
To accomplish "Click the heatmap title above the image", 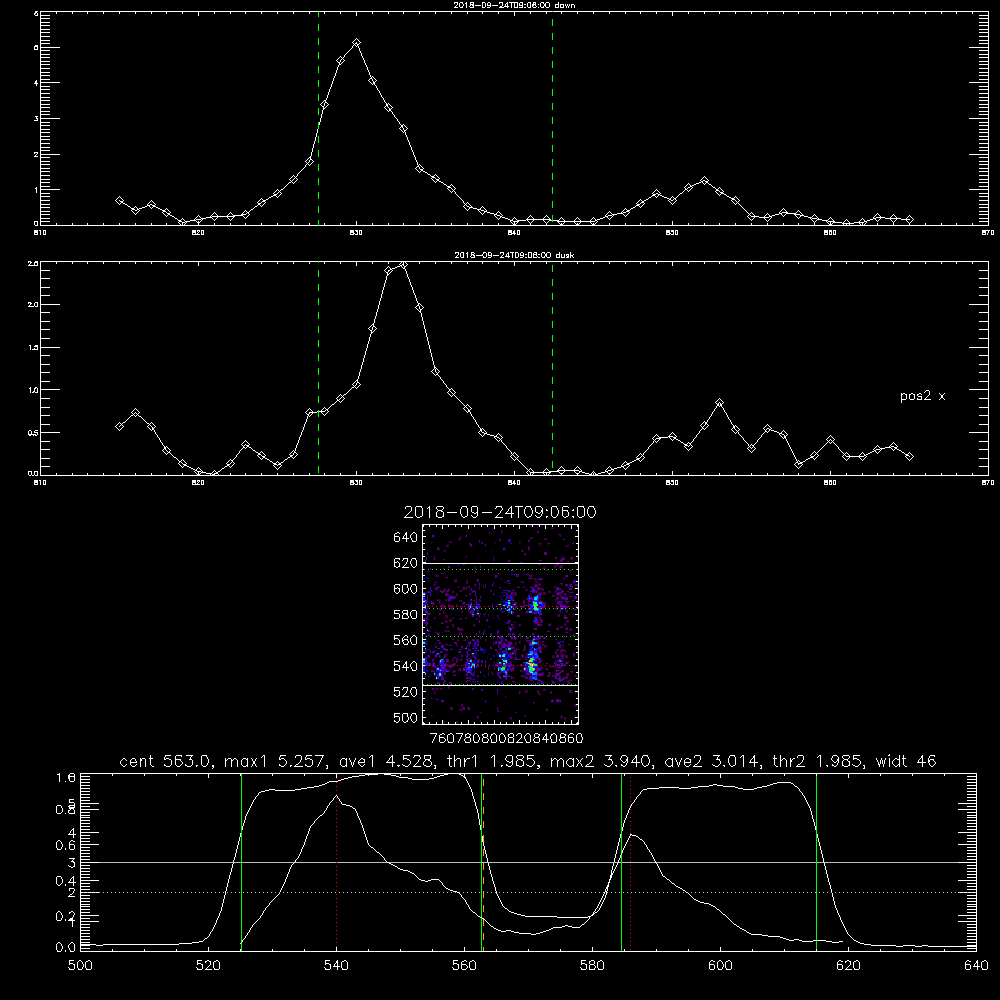I will pyautogui.click(x=500, y=512).
